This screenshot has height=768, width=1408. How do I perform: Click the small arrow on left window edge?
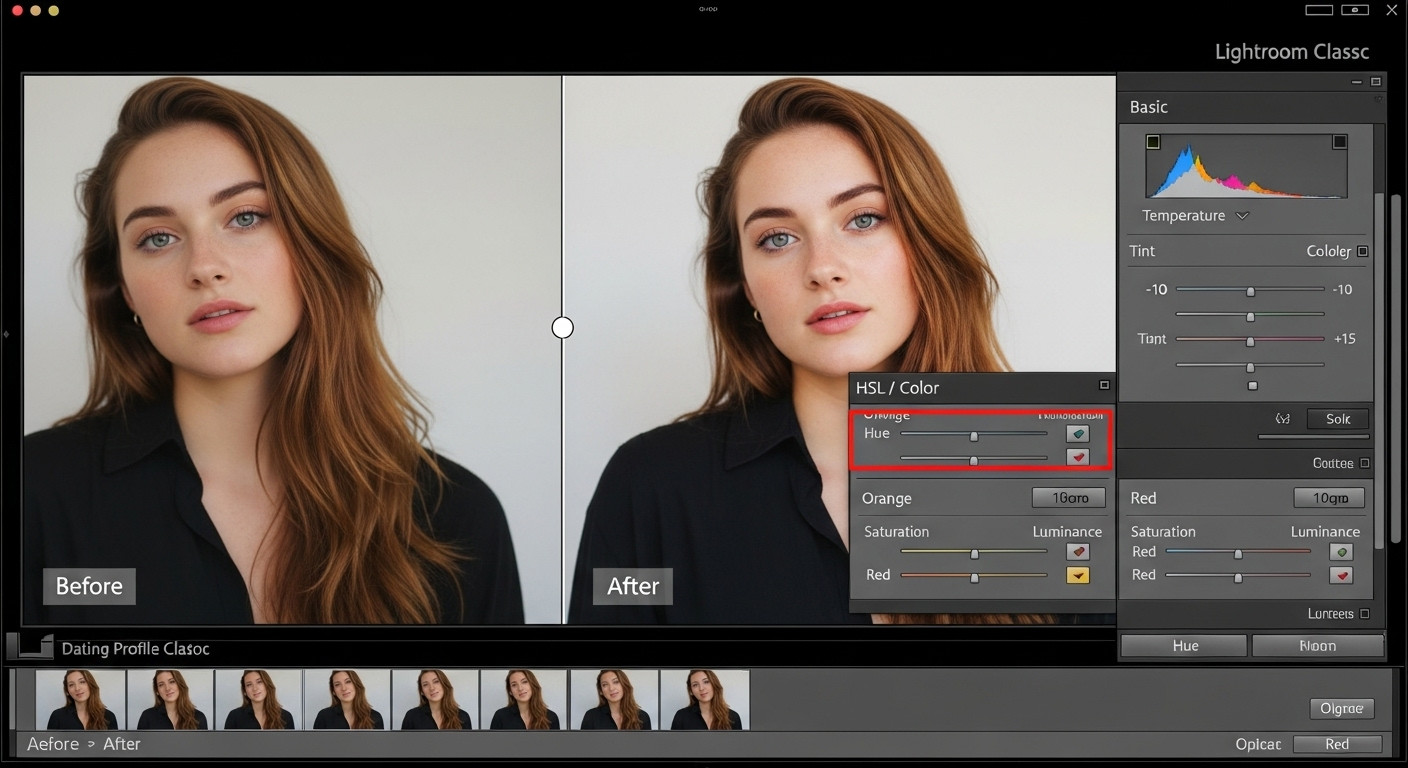(6, 333)
